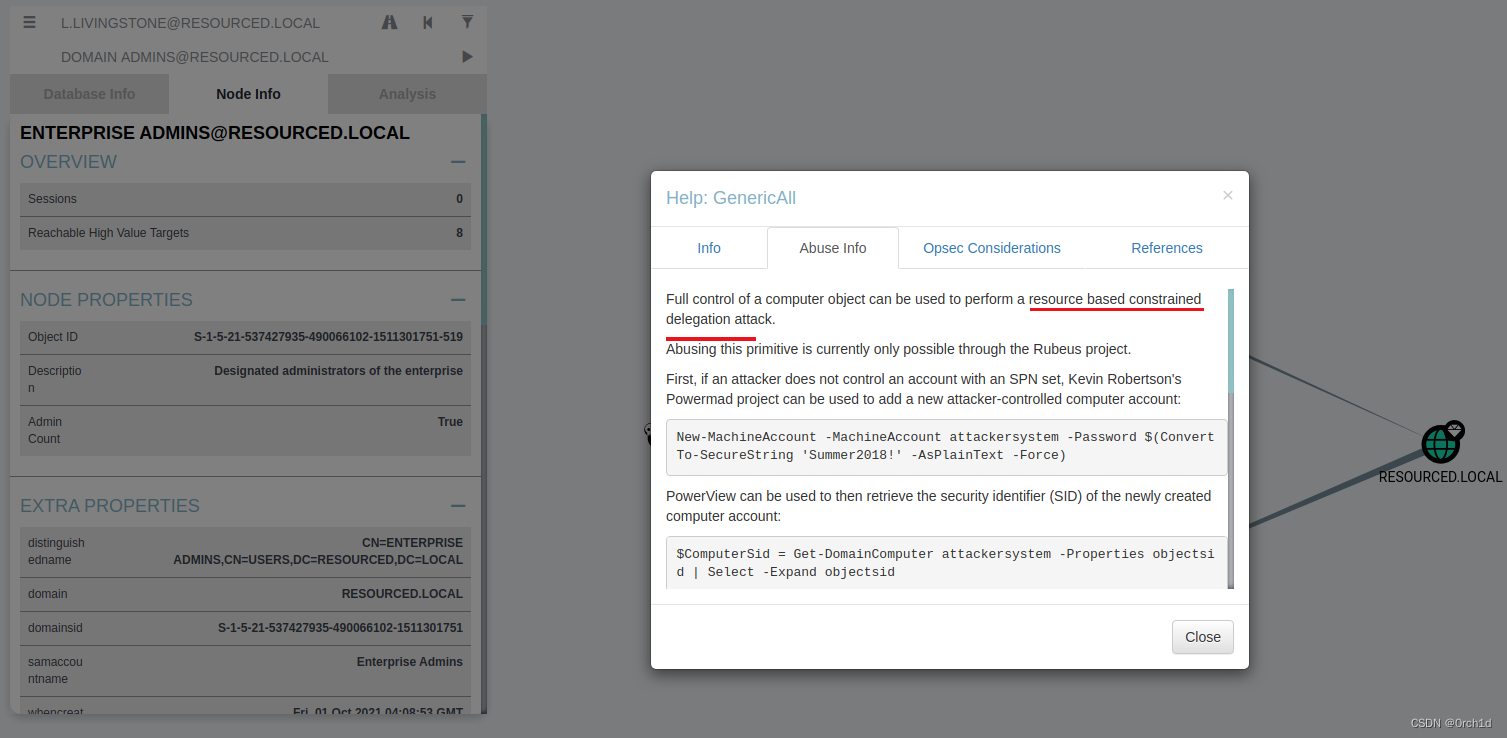Click the Admin Count True row
1507x738 pixels.
(245, 430)
